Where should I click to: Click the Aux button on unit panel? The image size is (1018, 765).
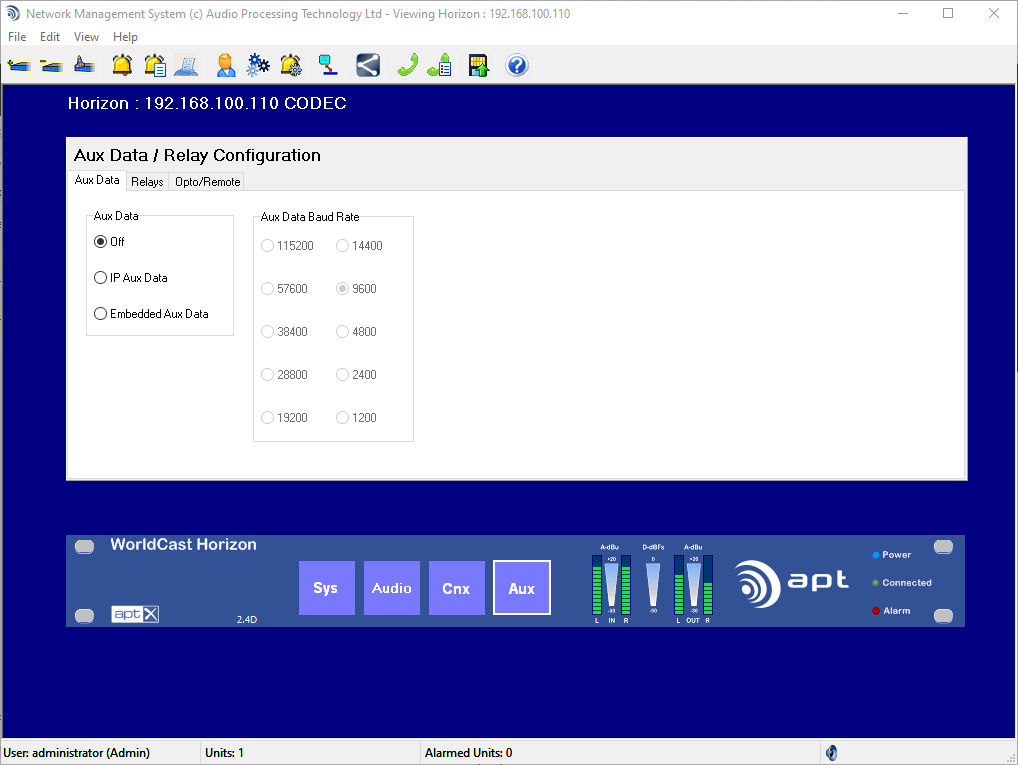click(522, 588)
